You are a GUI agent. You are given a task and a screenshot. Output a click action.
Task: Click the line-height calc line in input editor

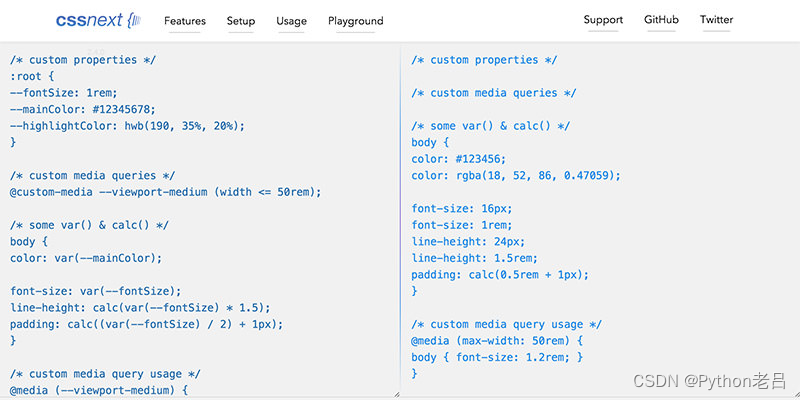click(140, 307)
